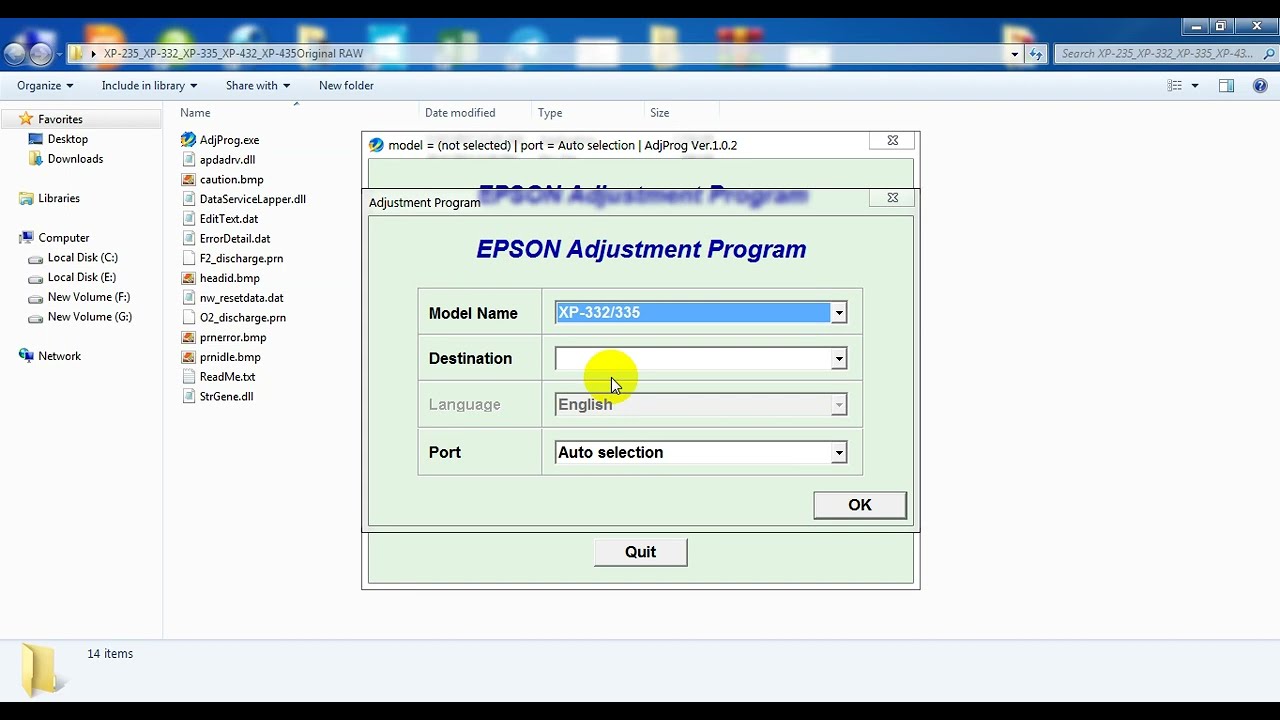Click the O2_discharge.prn file icon
The image size is (1280, 720).
[x=188, y=318]
